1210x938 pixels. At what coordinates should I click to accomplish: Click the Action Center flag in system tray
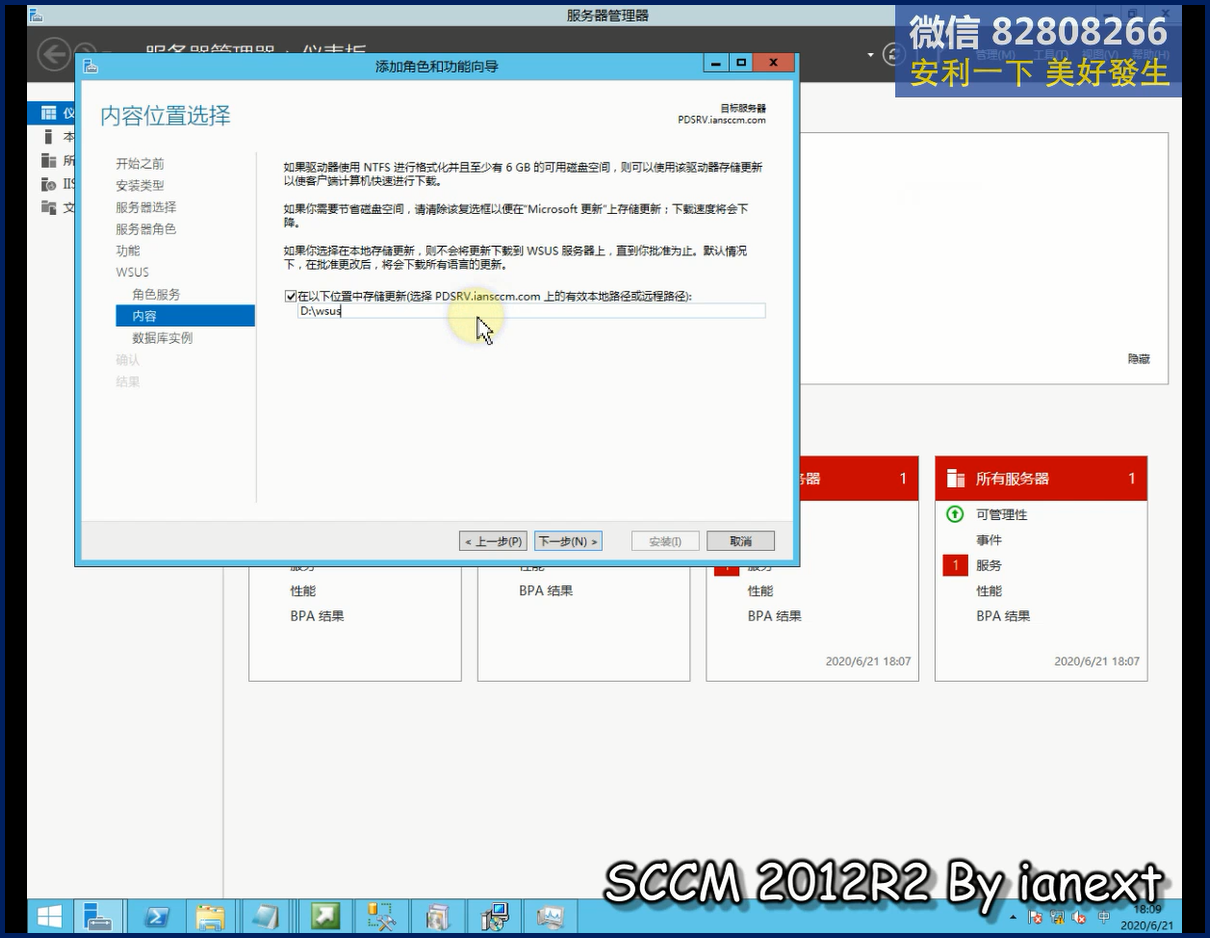click(x=1036, y=917)
